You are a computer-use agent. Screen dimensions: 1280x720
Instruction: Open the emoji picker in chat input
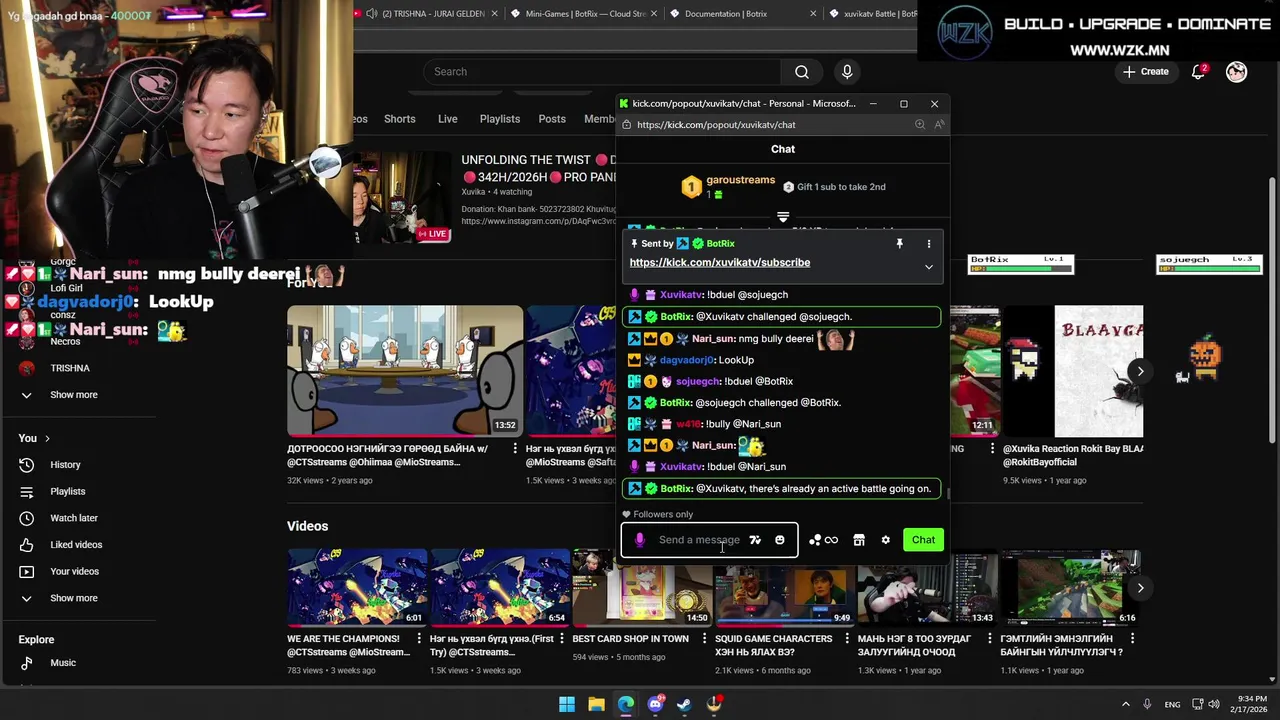pos(780,540)
